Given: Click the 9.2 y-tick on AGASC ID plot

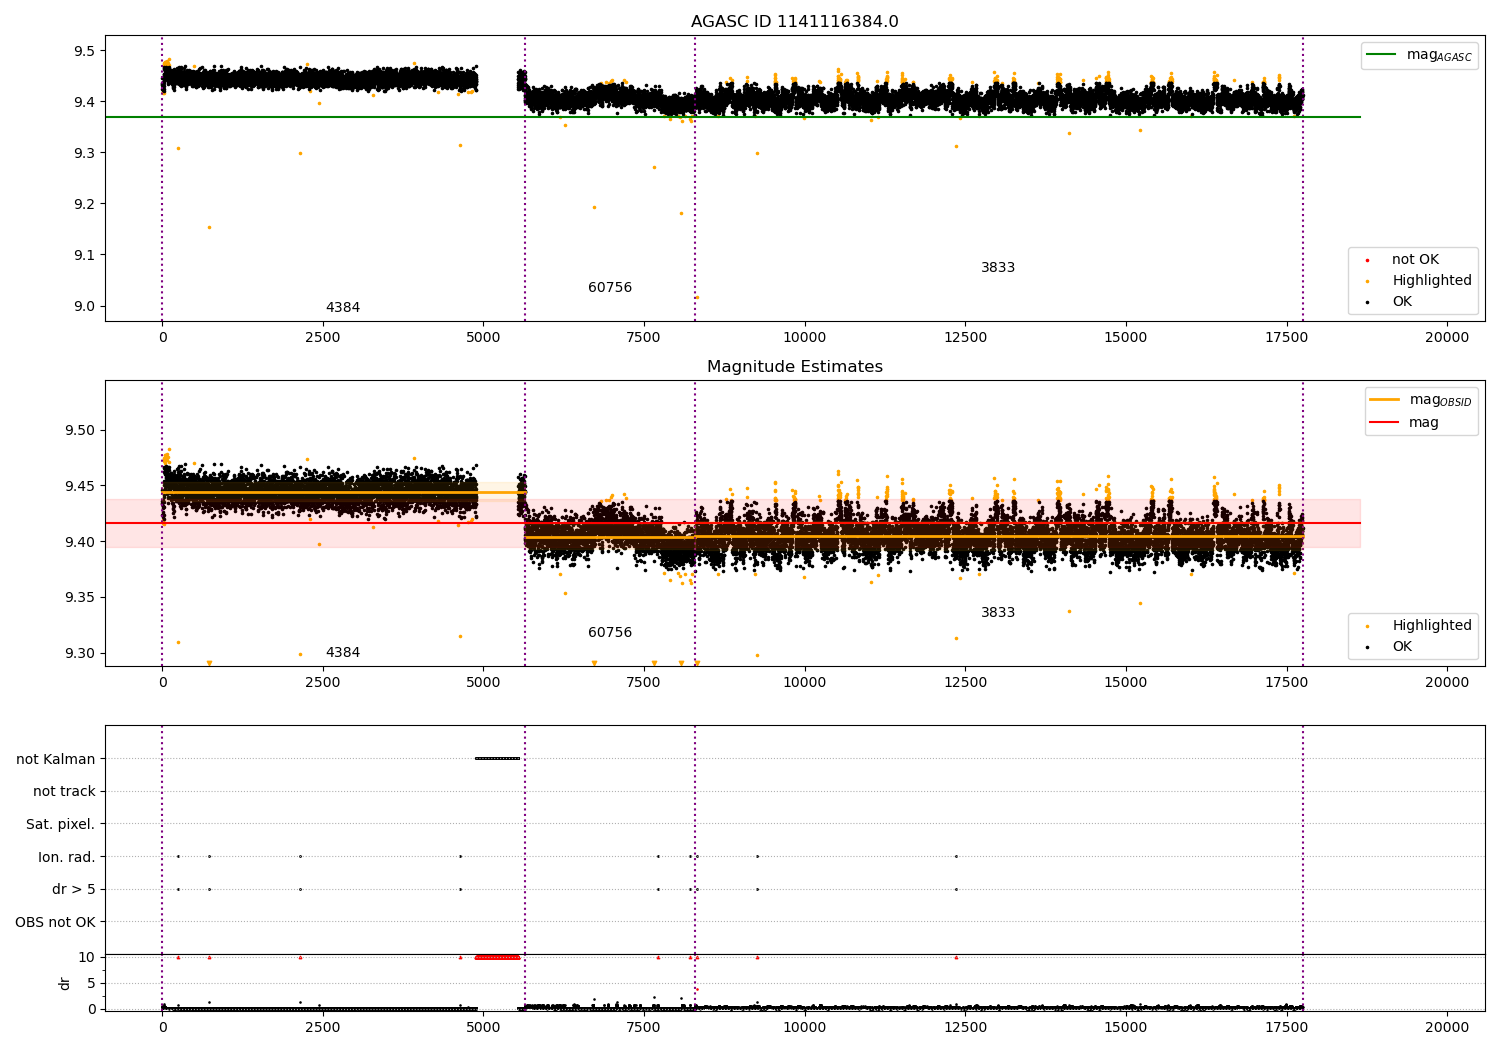Looking at the screenshot, I should point(85,204).
